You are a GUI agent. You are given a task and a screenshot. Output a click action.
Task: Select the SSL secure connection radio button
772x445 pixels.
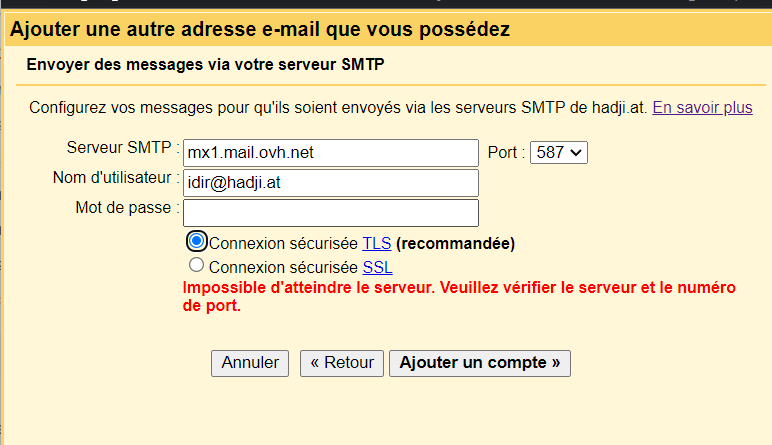pyautogui.click(x=196, y=266)
